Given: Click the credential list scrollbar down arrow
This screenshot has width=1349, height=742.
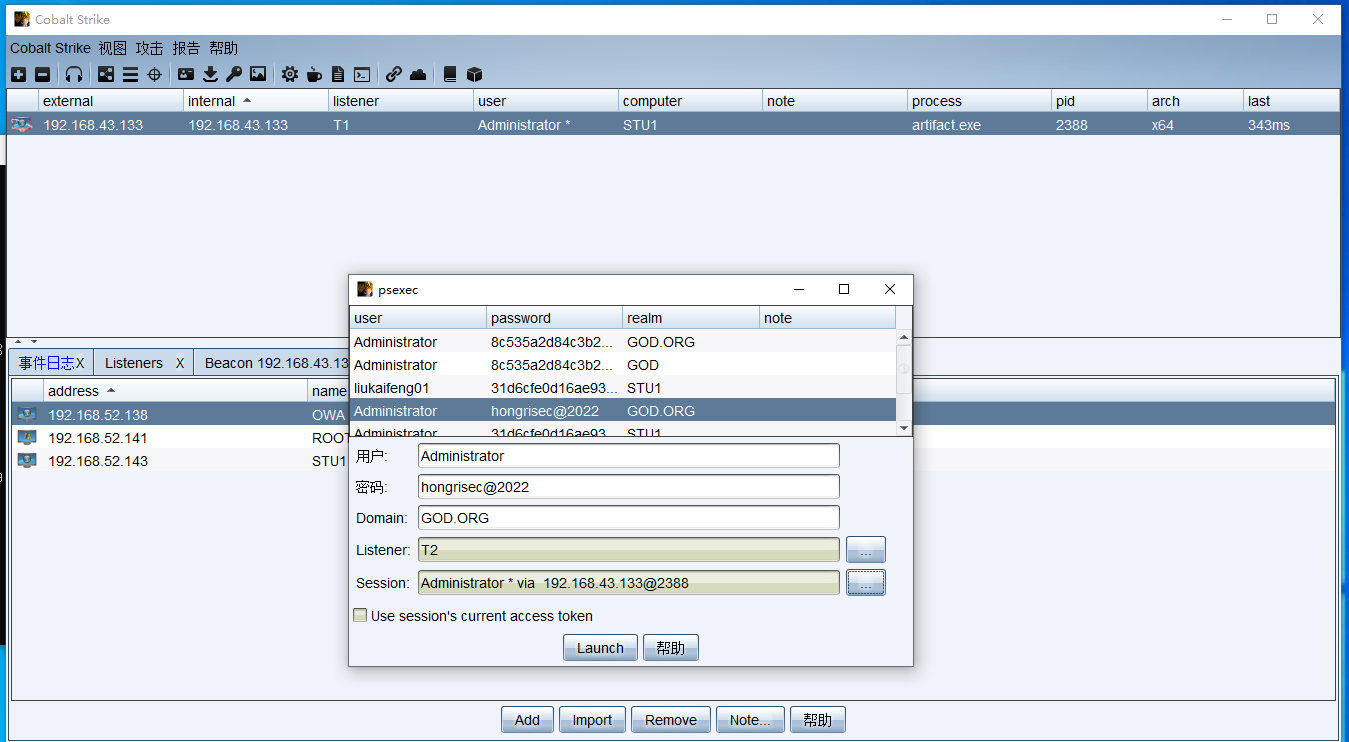Looking at the screenshot, I should point(904,428).
